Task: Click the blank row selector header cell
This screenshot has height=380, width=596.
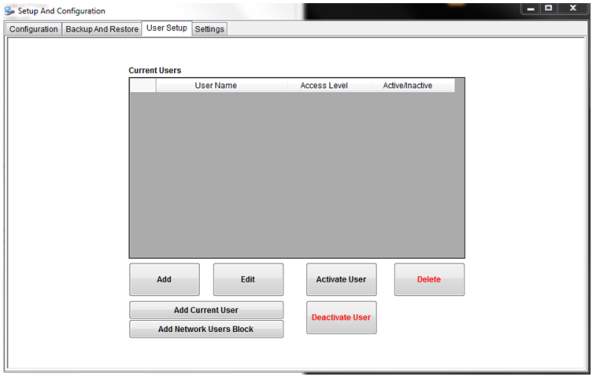Action: [x=143, y=86]
